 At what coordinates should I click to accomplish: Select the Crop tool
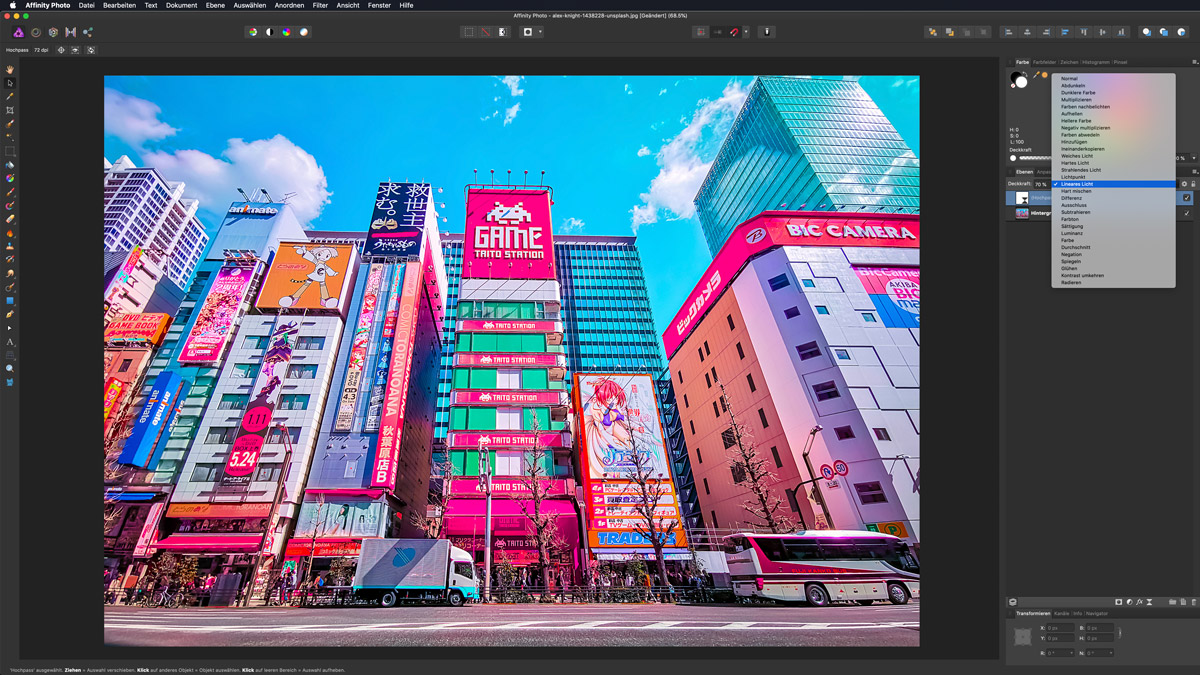pos(10,111)
